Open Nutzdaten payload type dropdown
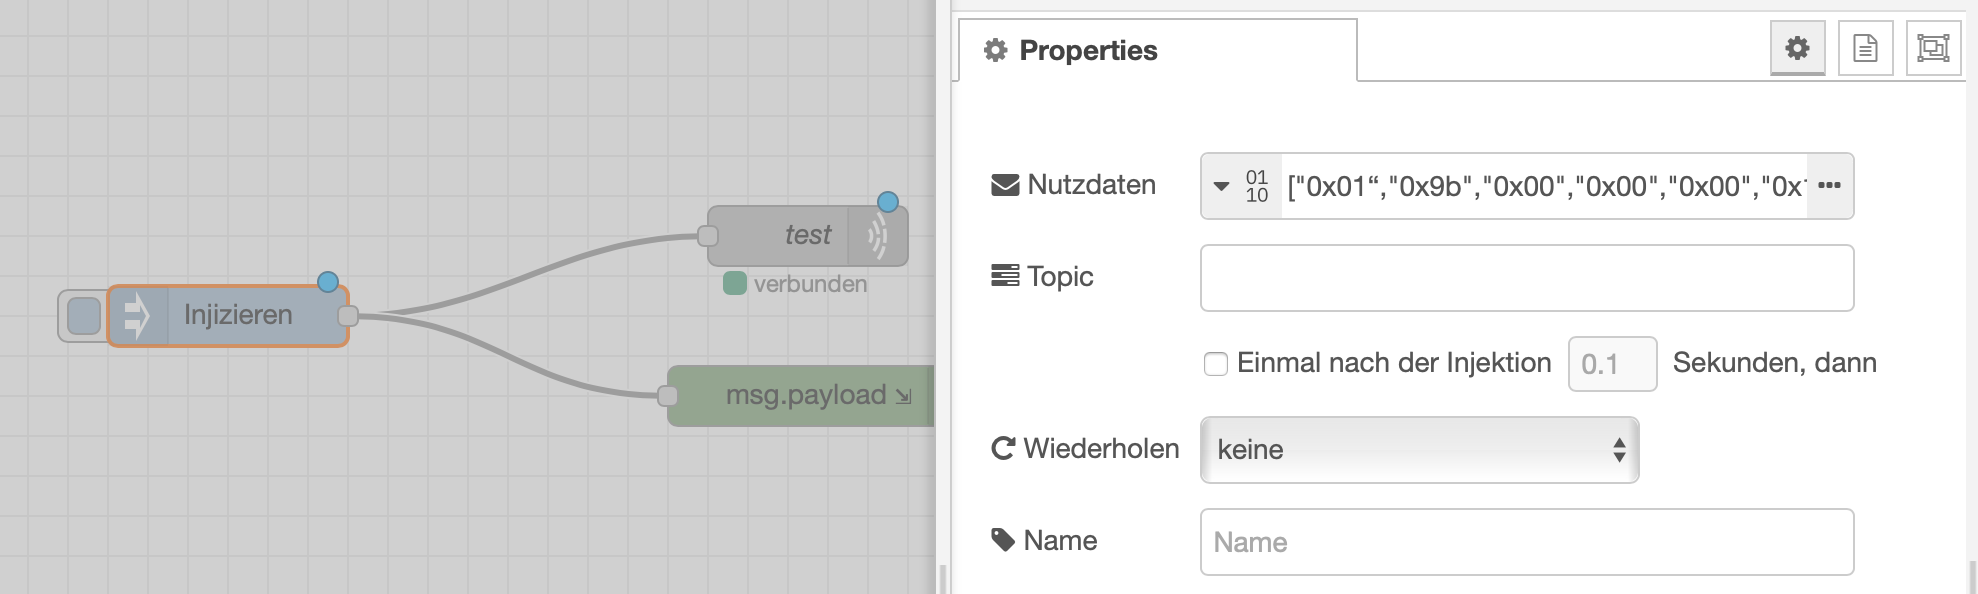1978x594 pixels. (1241, 186)
